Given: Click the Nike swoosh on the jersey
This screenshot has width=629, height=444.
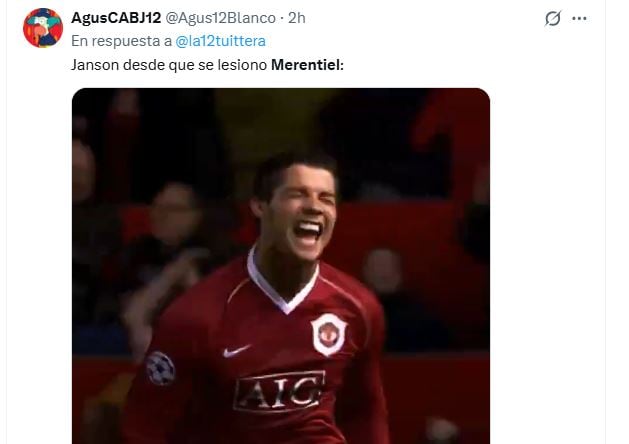Looking at the screenshot, I should [236, 351].
